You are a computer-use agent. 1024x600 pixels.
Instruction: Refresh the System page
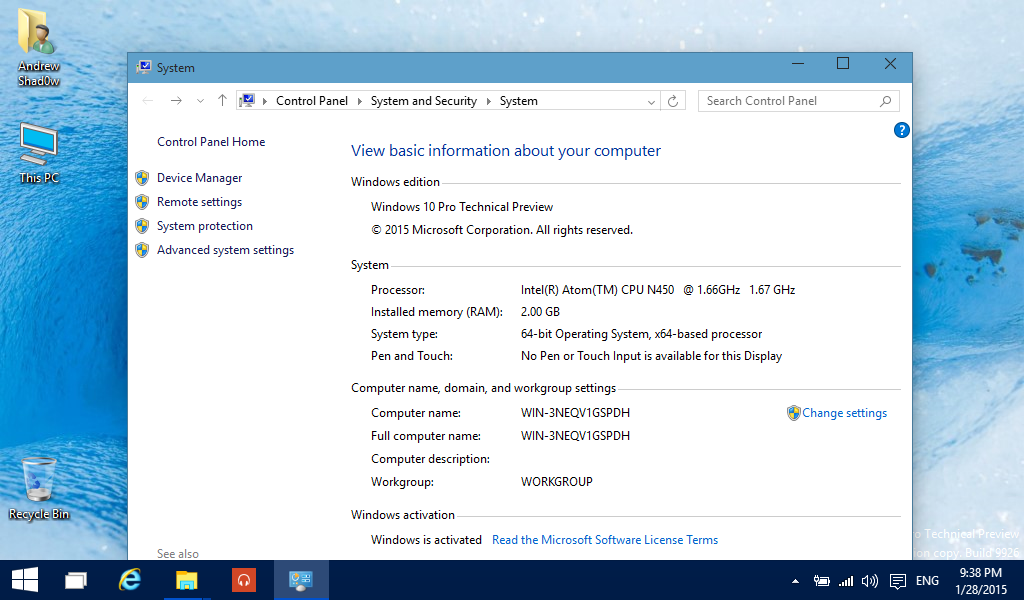tap(673, 101)
